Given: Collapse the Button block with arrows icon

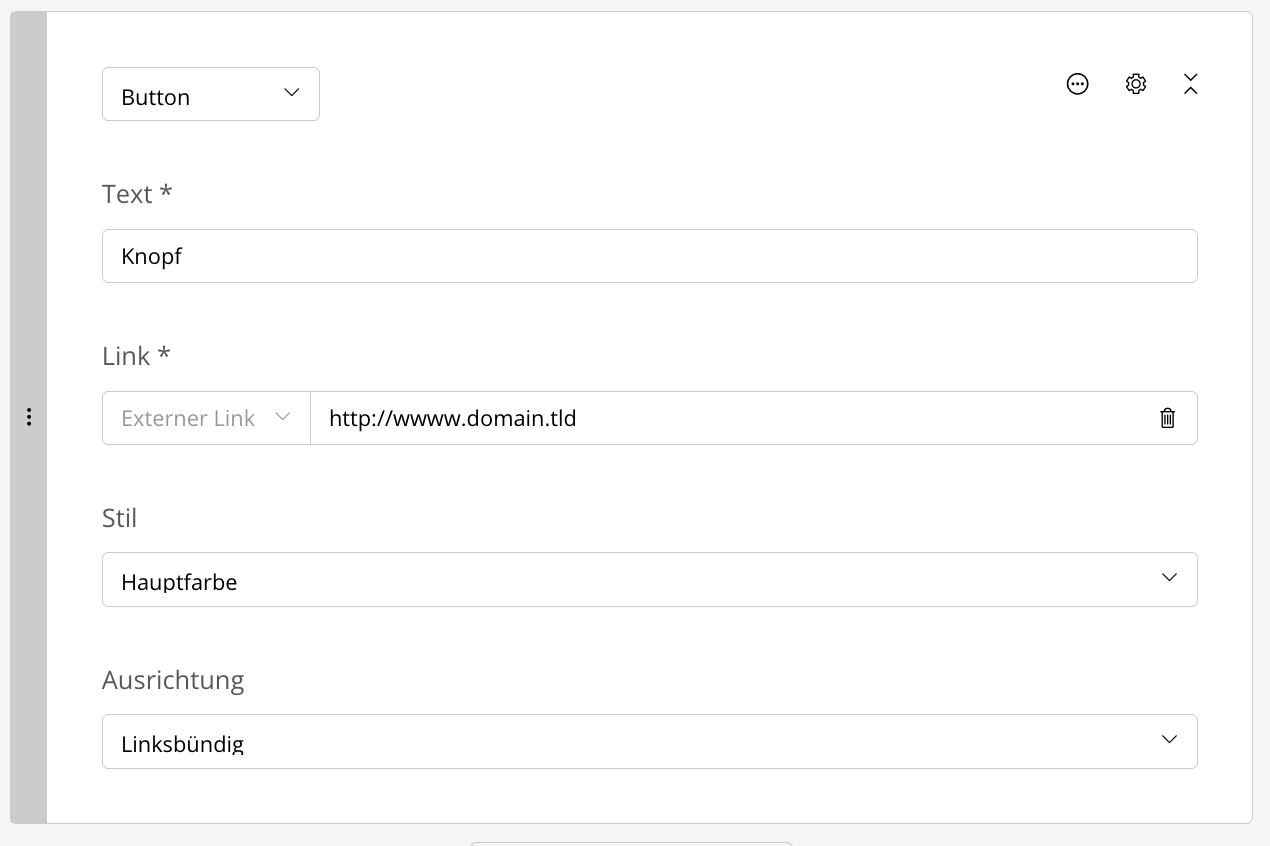Looking at the screenshot, I should (x=1190, y=84).
